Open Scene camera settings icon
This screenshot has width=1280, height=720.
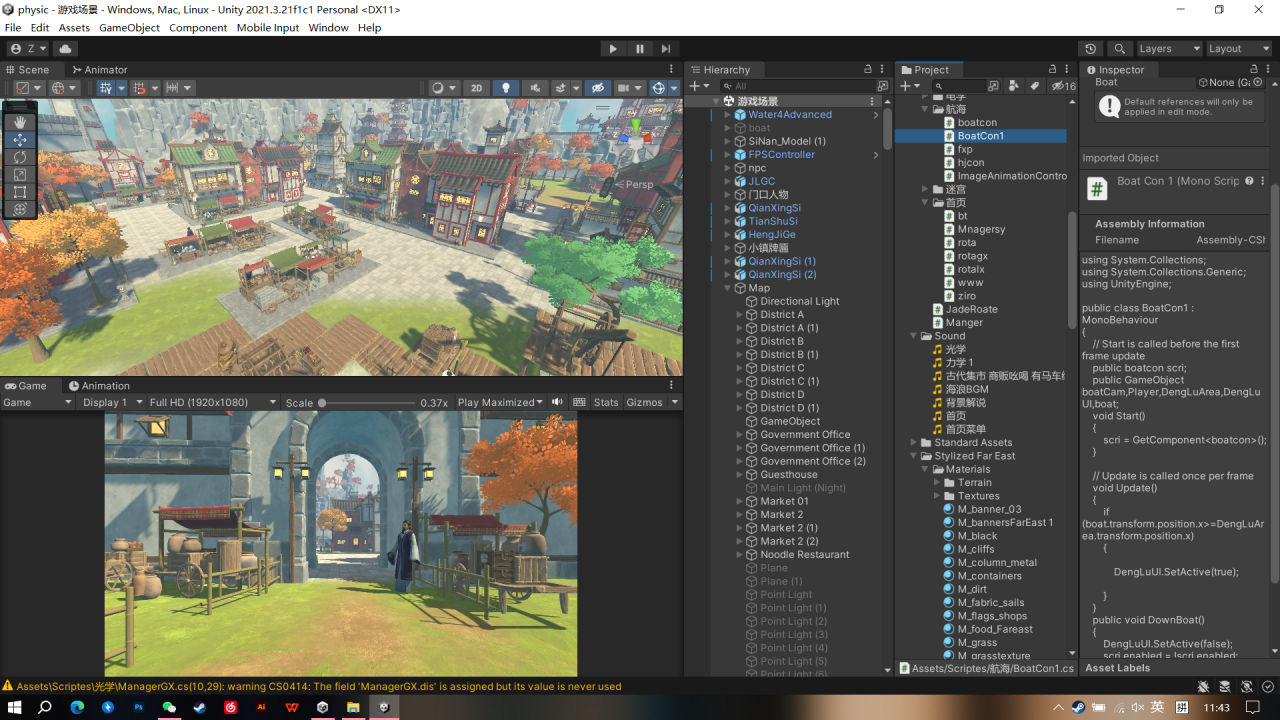click(628, 88)
